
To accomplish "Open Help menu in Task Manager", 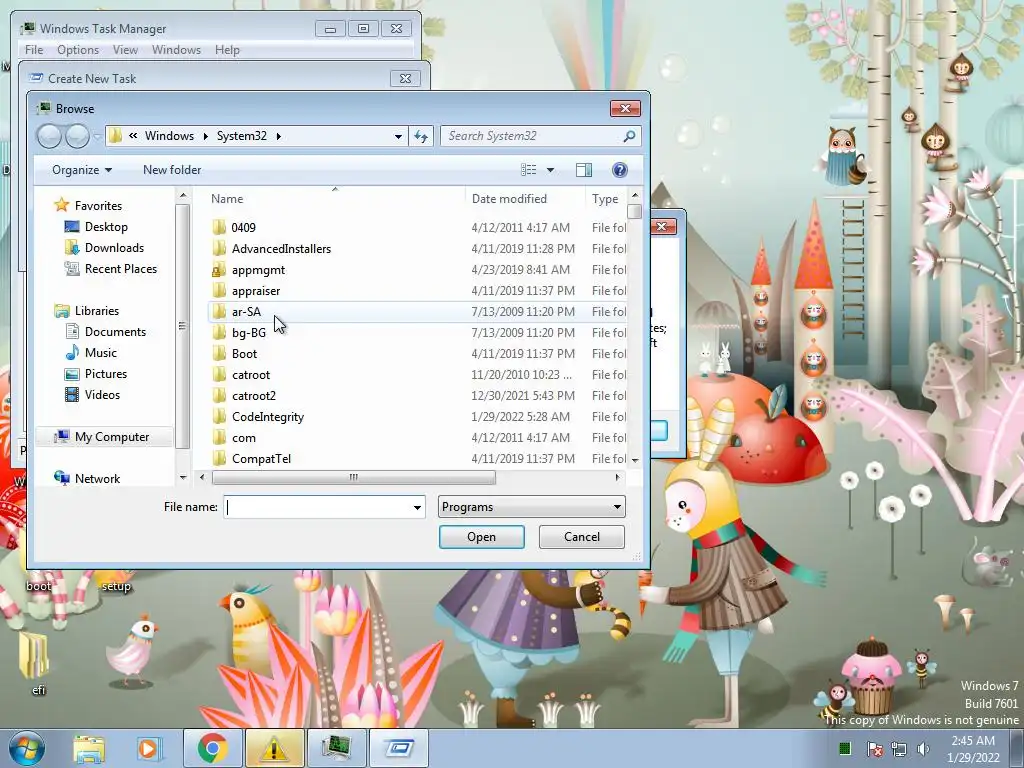I will coord(227,50).
